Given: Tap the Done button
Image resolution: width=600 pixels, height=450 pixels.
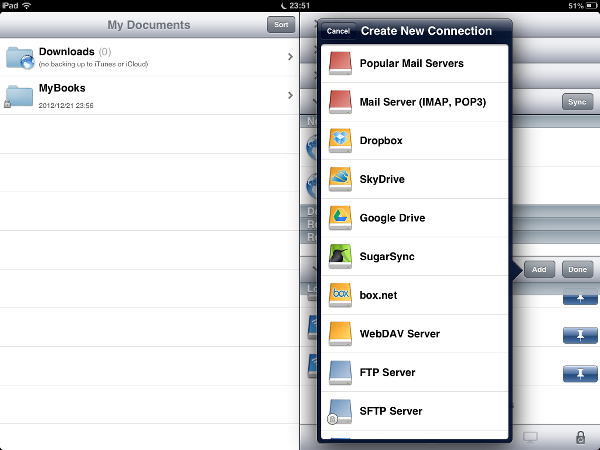Looking at the screenshot, I should point(577,269).
